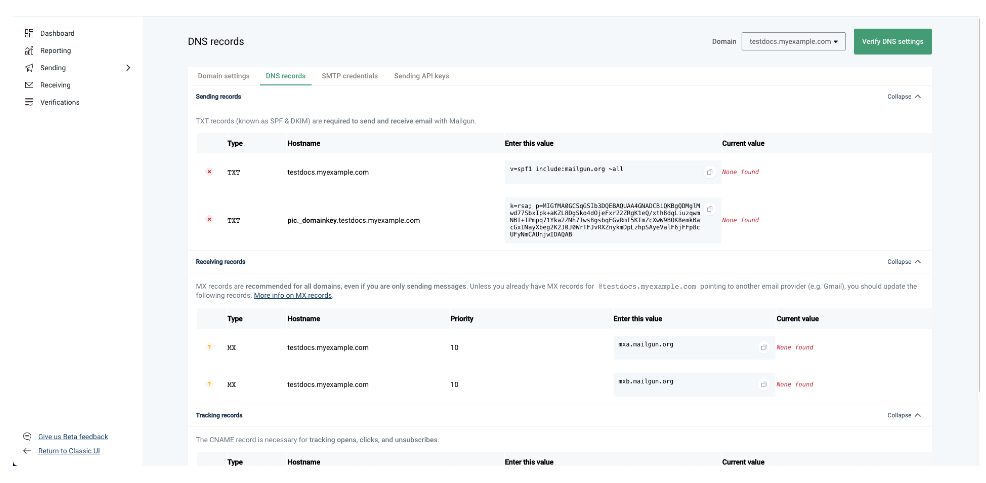Collapse the Tracking records section
The width and height of the screenshot is (986, 483).
[904, 415]
